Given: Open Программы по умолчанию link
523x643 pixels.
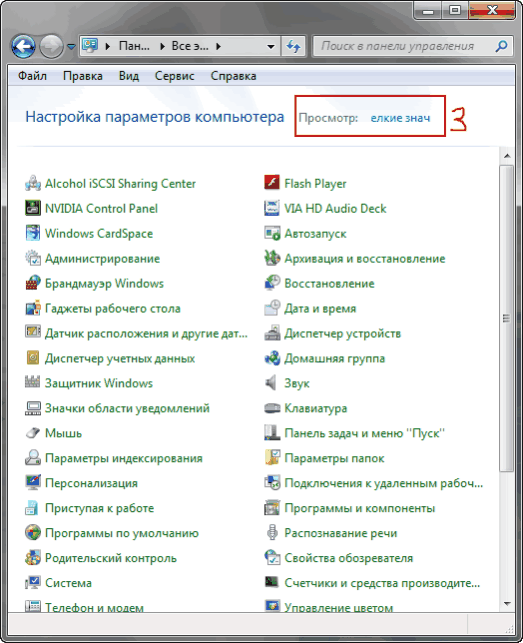Looking at the screenshot, I should (122, 533).
